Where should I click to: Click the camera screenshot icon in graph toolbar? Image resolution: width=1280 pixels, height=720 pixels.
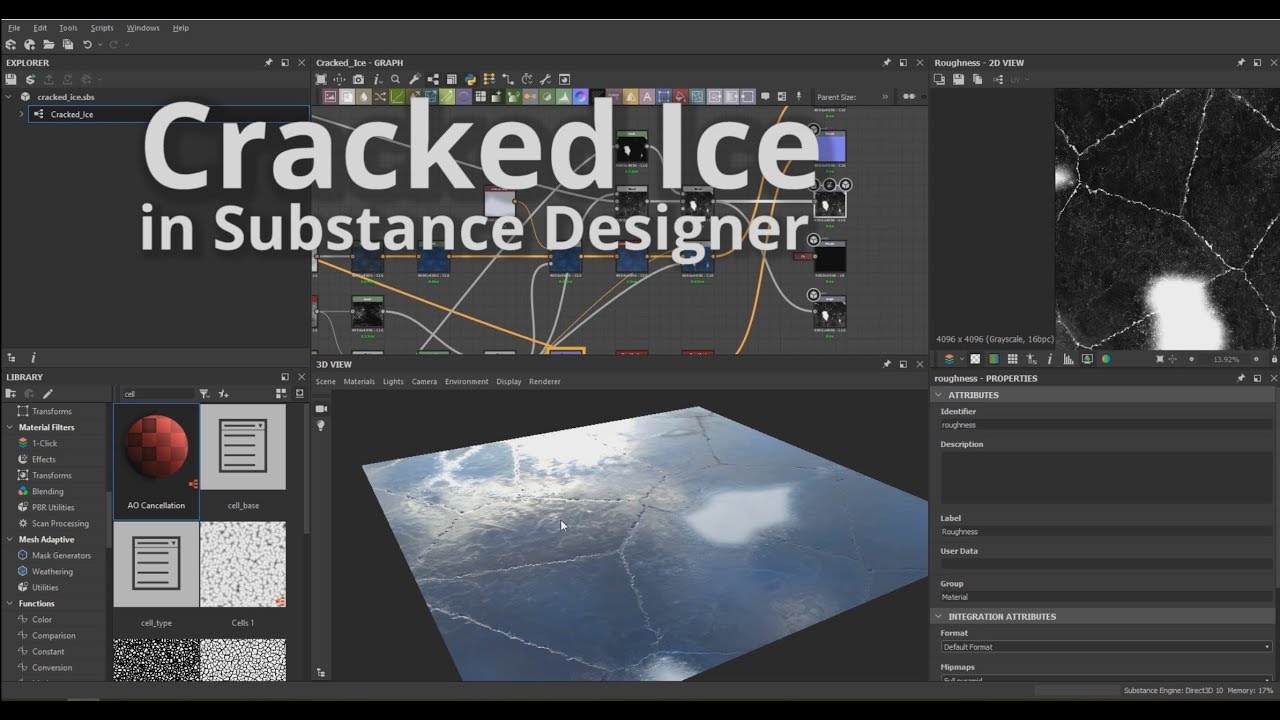[358, 79]
